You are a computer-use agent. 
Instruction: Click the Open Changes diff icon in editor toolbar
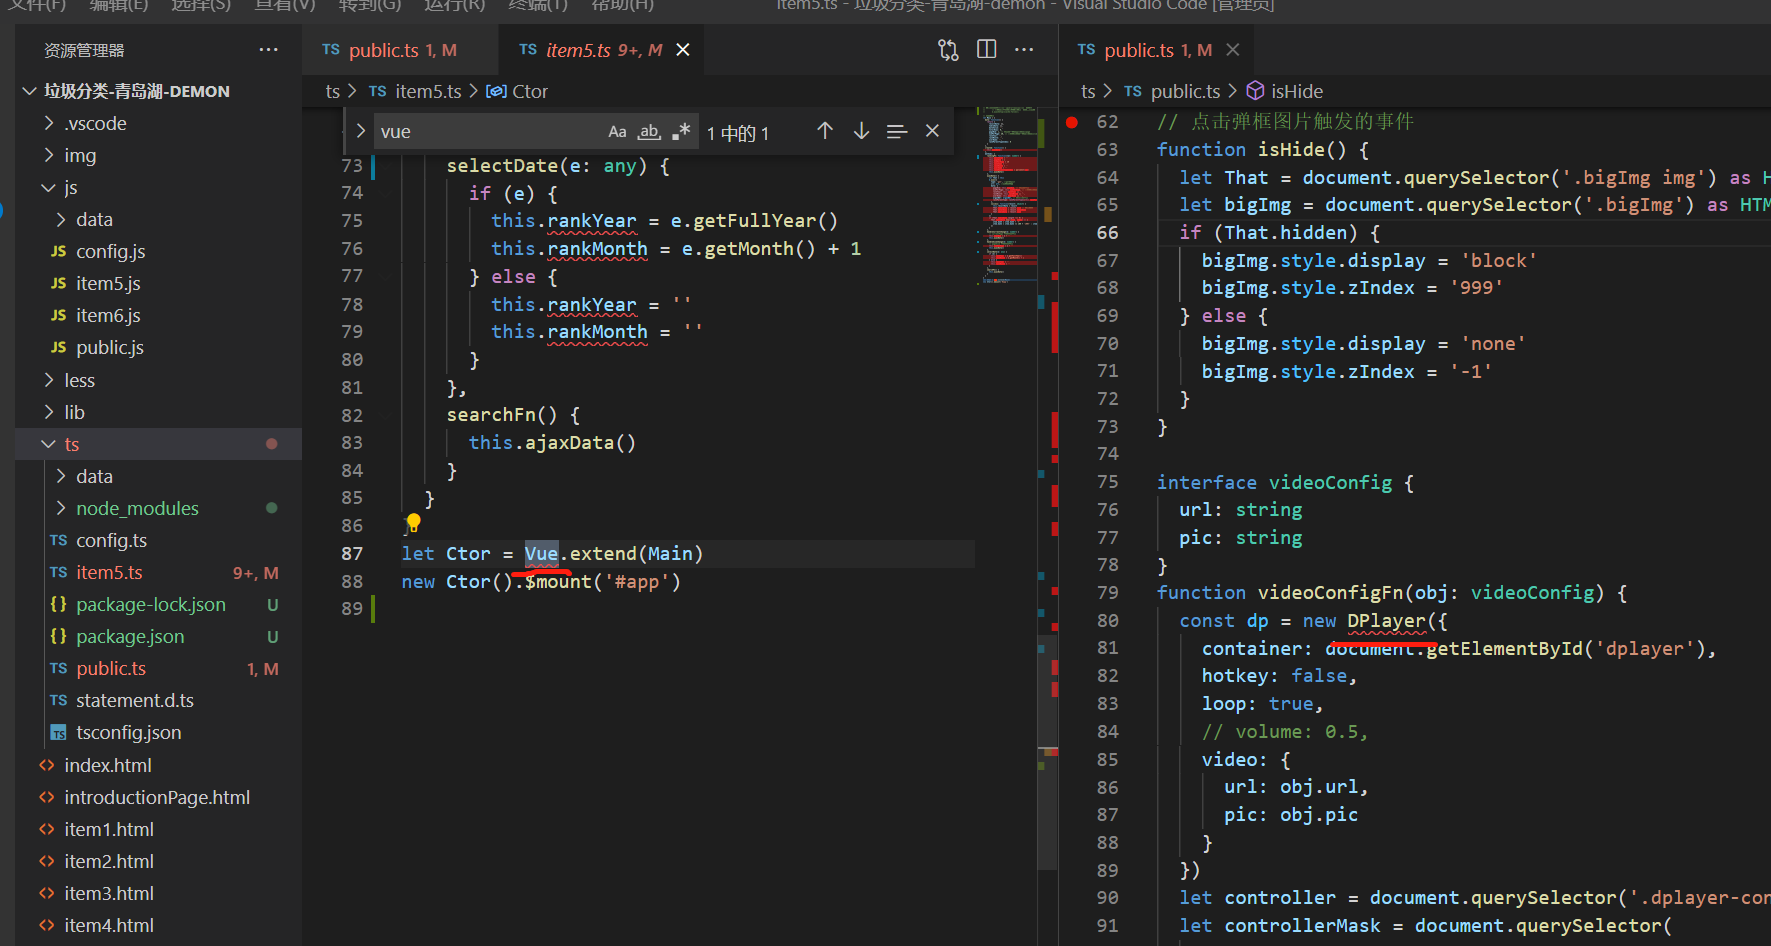pos(948,49)
